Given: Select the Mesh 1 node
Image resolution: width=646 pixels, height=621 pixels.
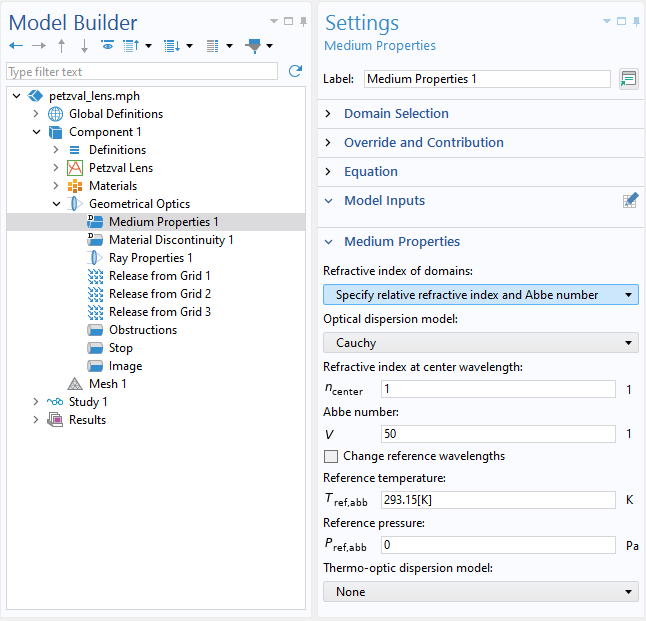Looking at the screenshot, I should [x=107, y=384].
